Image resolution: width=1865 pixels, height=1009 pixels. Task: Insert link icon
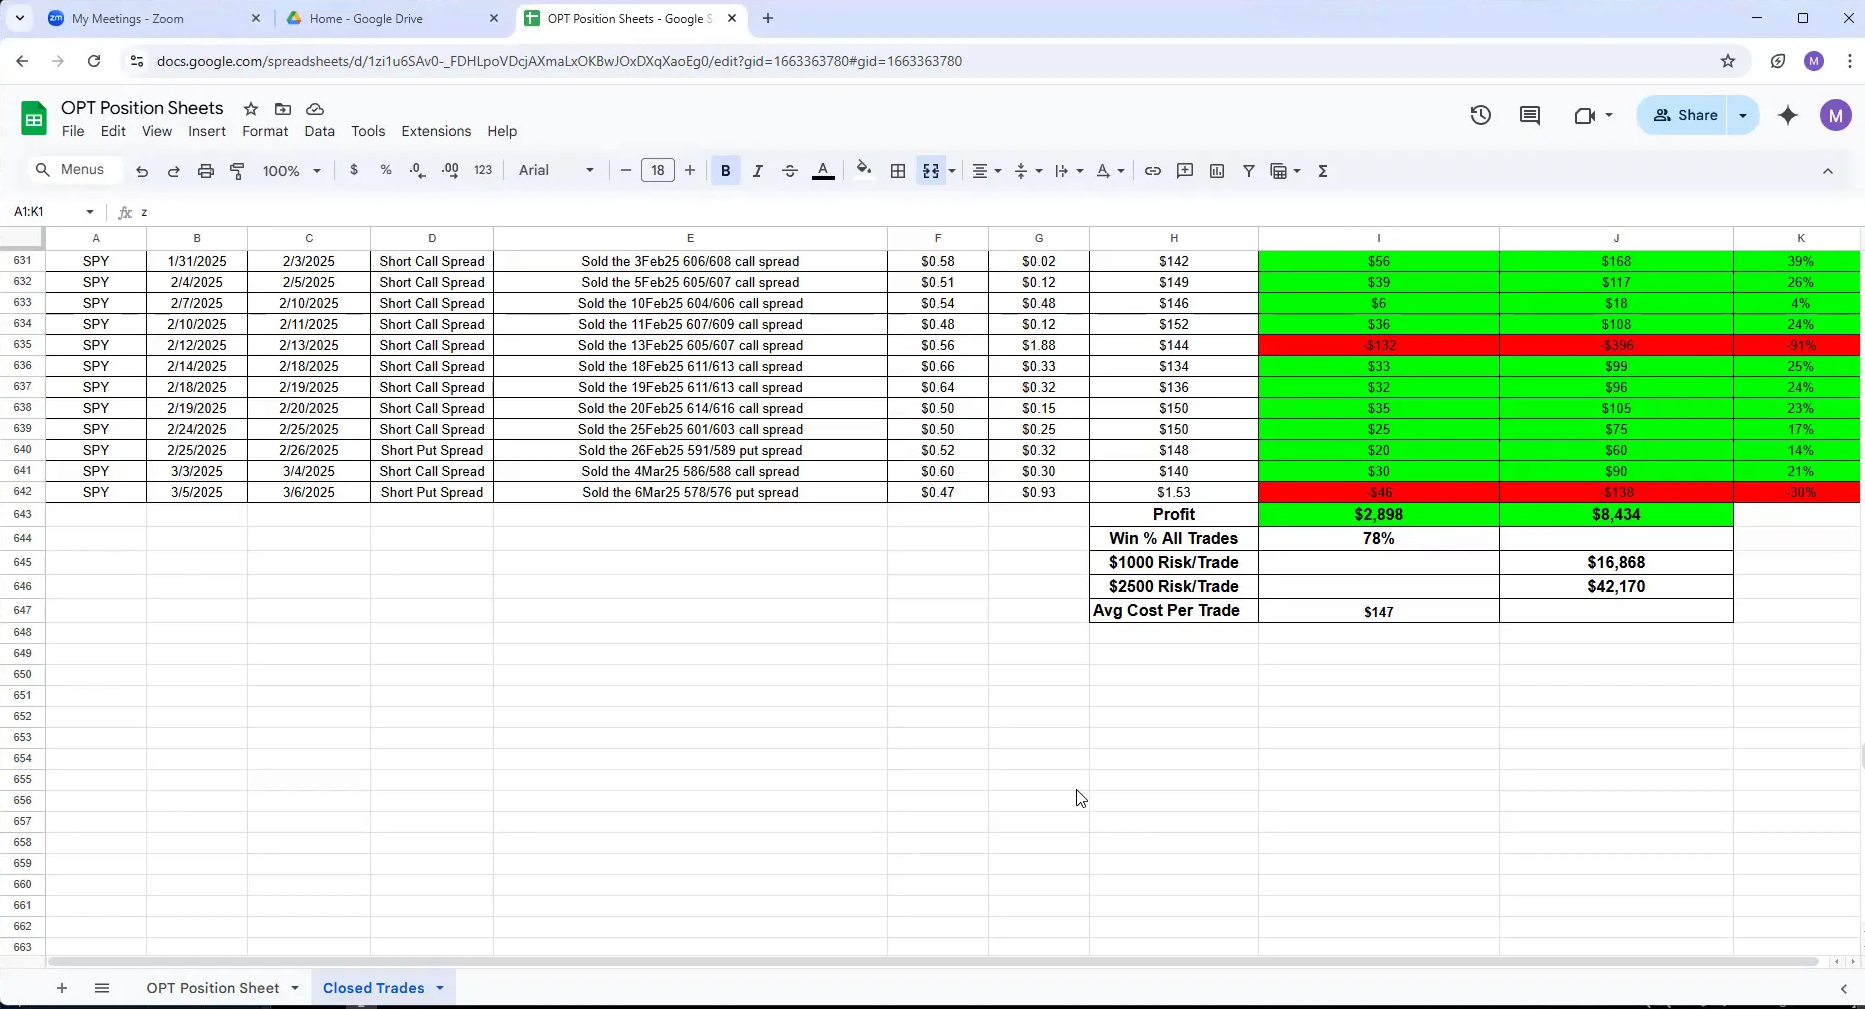pyautogui.click(x=1153, y=171)
